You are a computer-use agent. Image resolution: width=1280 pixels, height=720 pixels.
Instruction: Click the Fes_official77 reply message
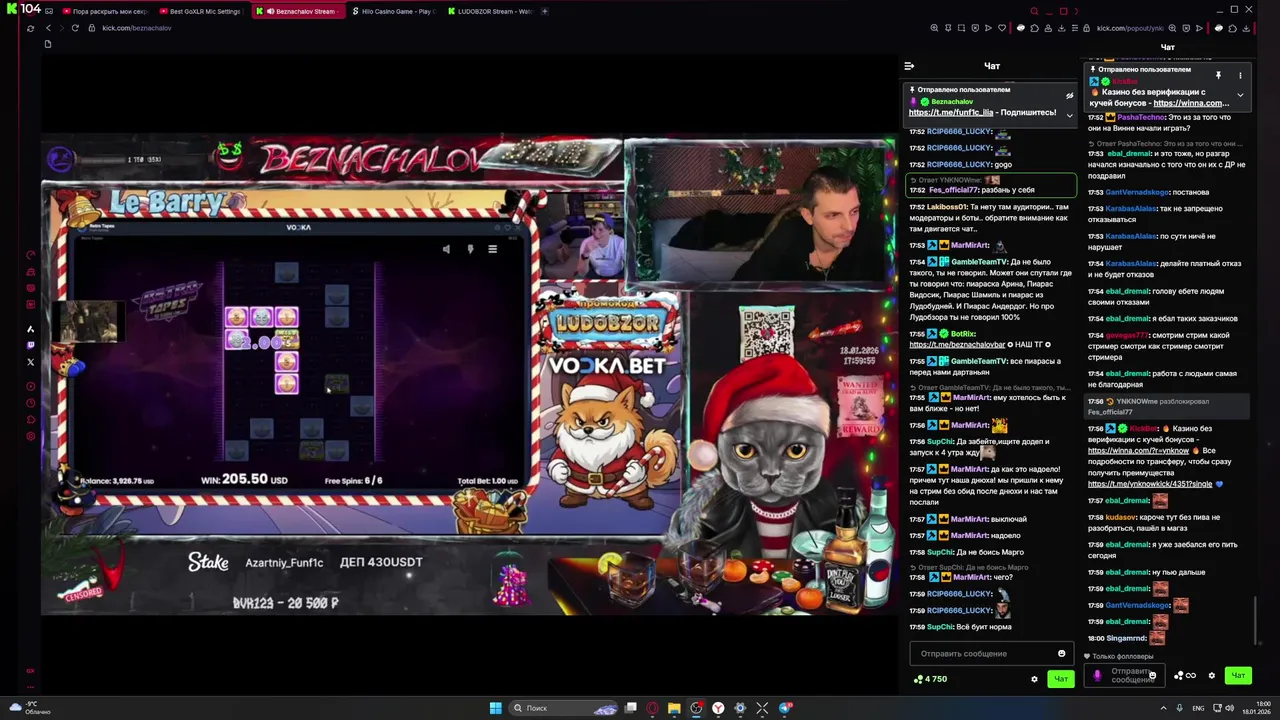991,185
